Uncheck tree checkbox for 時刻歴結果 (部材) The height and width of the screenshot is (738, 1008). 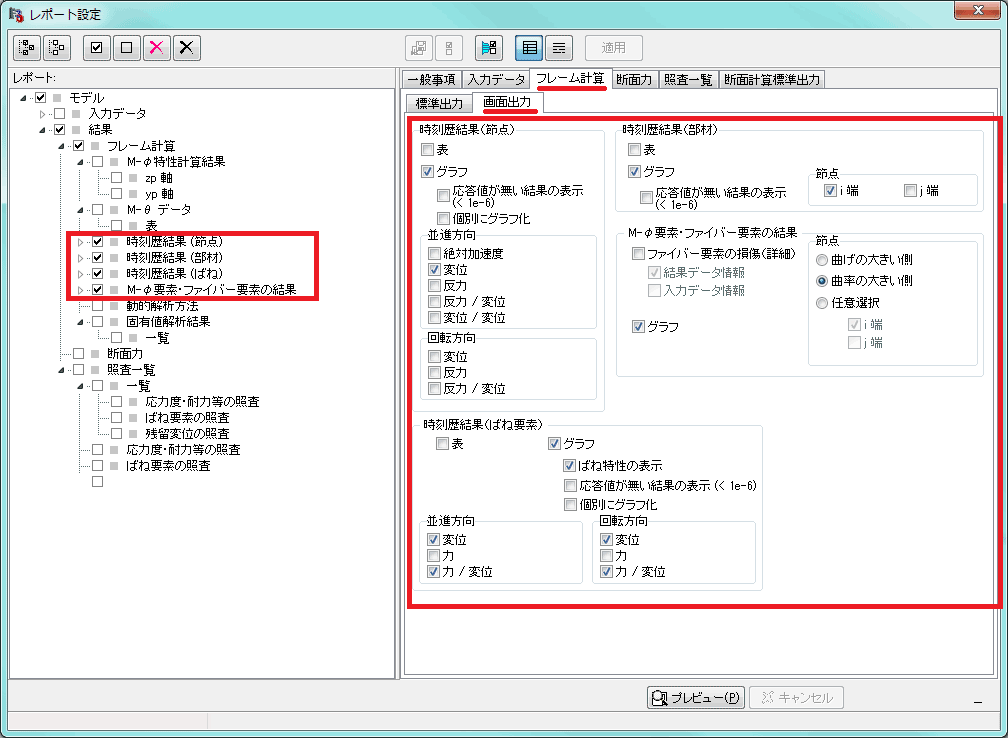(x=98, y=258)
